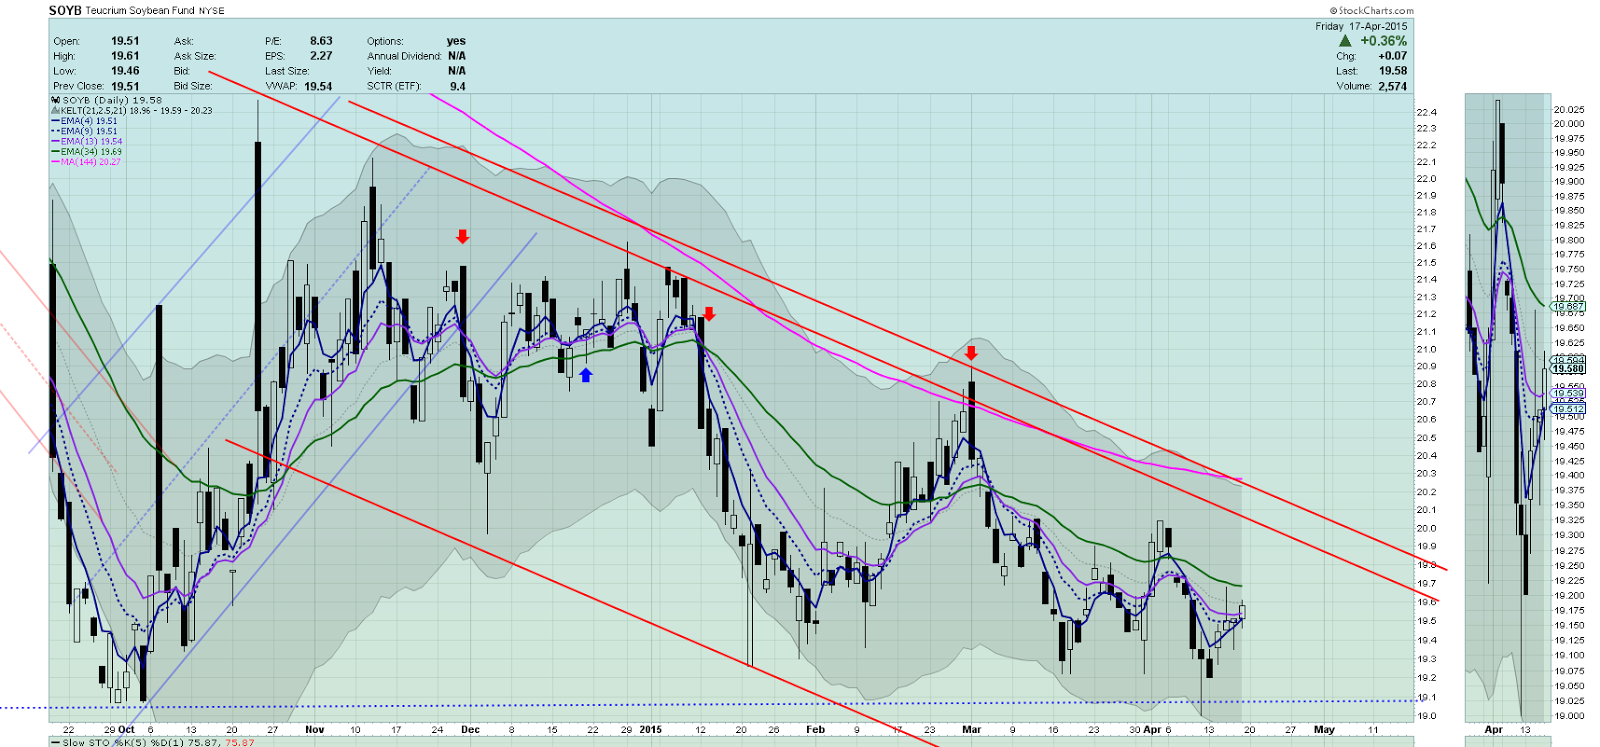This screenshot has width=1600, height=747.
Task: Click the 'Mar' label on the date axis
Action: (x=971, y=730)
